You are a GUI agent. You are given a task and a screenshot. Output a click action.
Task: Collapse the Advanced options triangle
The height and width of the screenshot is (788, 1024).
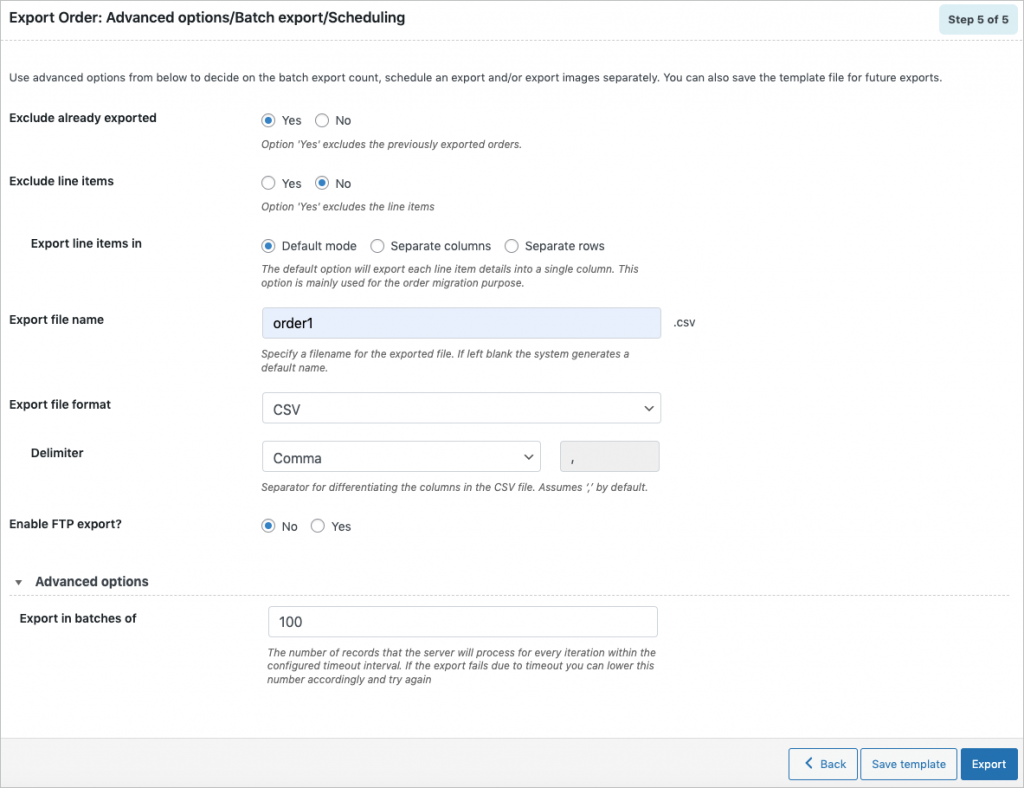19,582
